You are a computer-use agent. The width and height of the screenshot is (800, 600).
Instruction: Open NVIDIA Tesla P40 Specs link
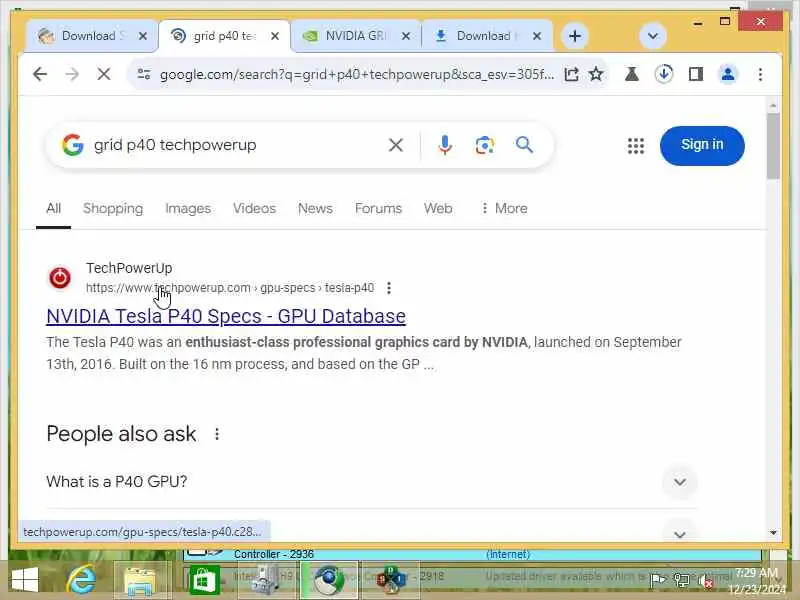coord(226,316)
